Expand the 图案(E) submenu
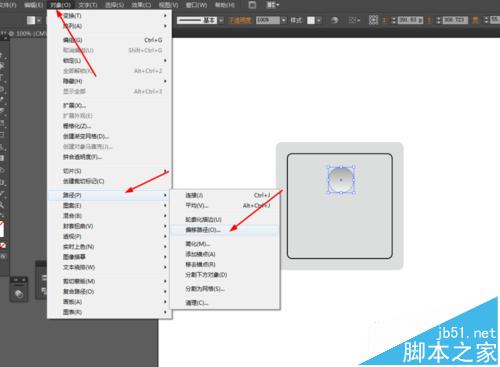This screenshot has width=500, height=367. click(110, 206)
